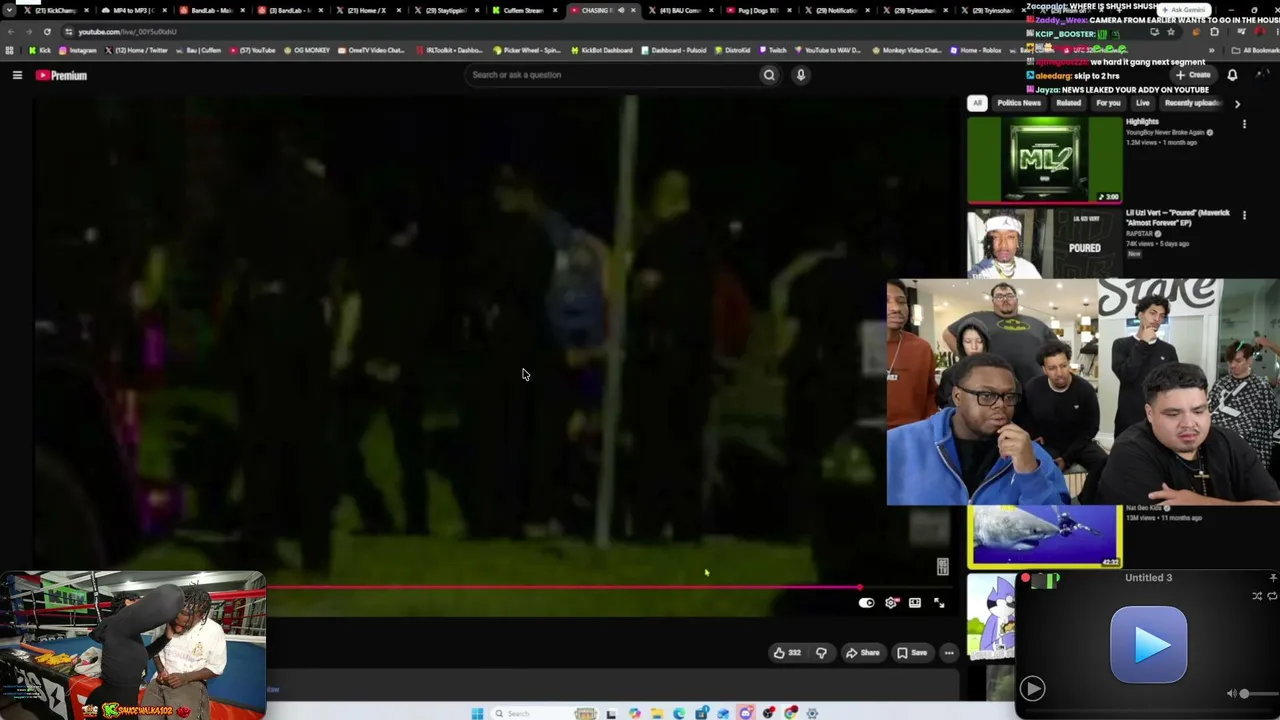Toggle YouTube autoplay switch
1280x720 pixels.
click(x=866, y=603)
